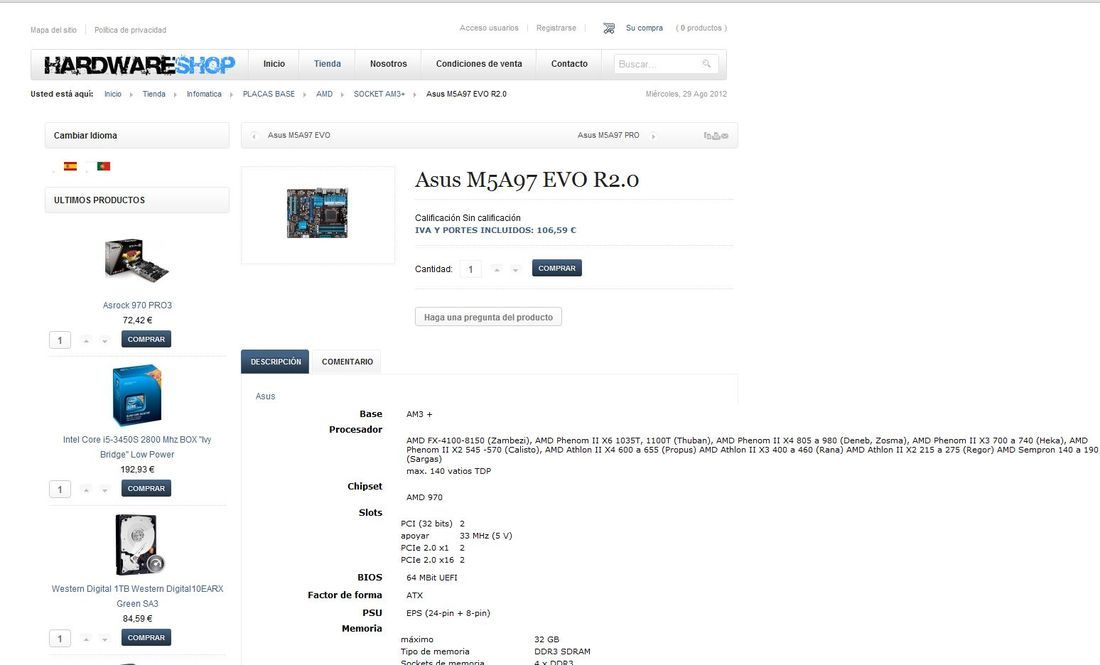
Task: Switch to the DESCRIPCIÓN tab
Action: click(x=275, y=362)
